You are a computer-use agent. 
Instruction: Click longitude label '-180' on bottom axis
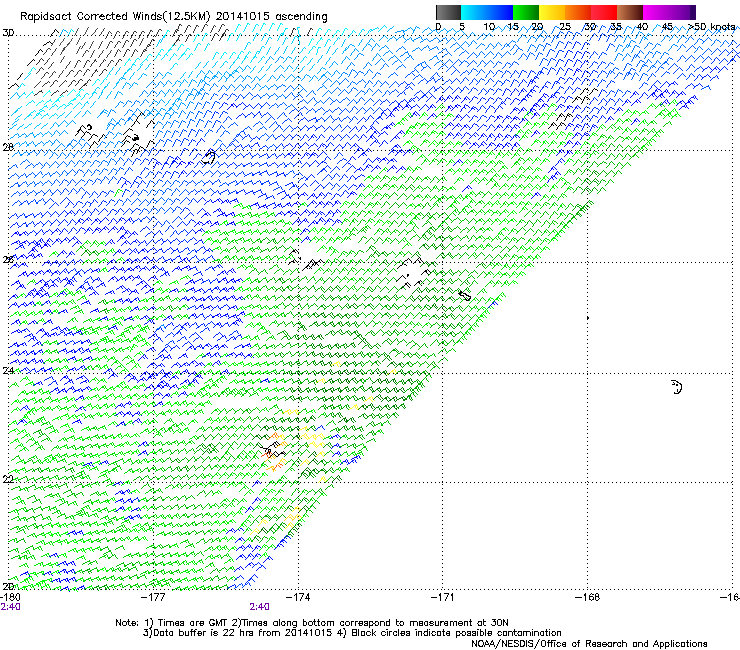[10, 597]
